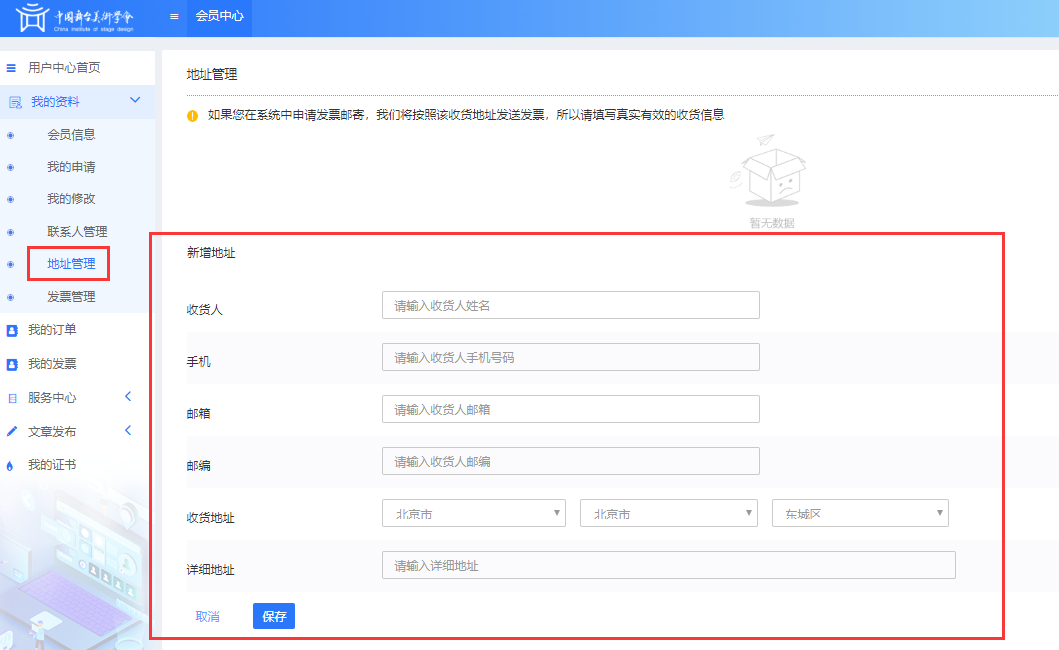Click the hamburger menu icon in header

tap(174, 17)
